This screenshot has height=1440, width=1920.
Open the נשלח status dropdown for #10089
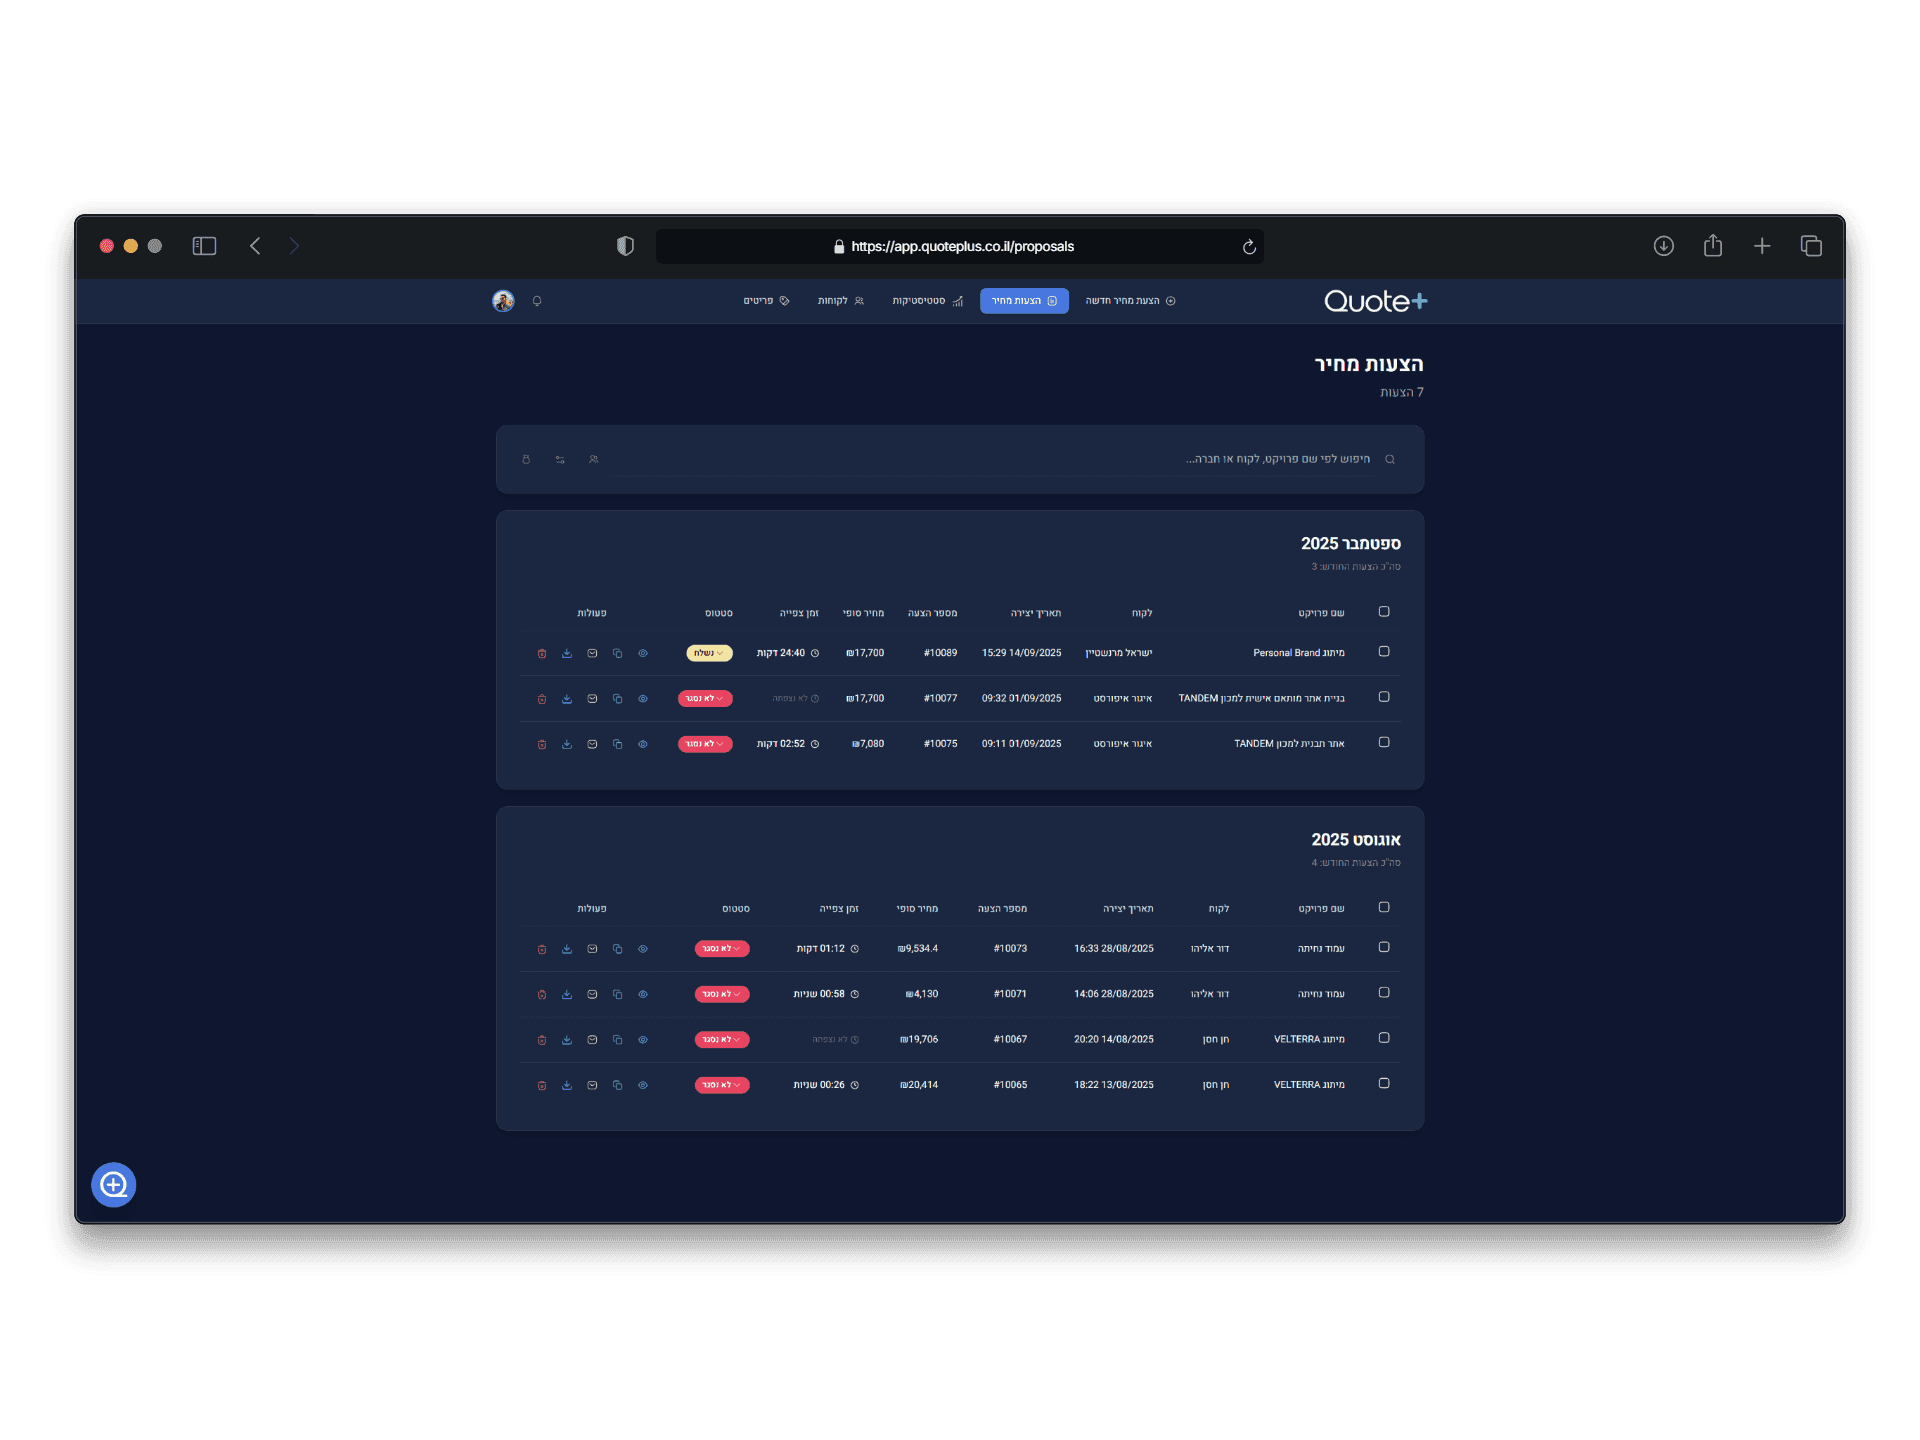(709, 653)
